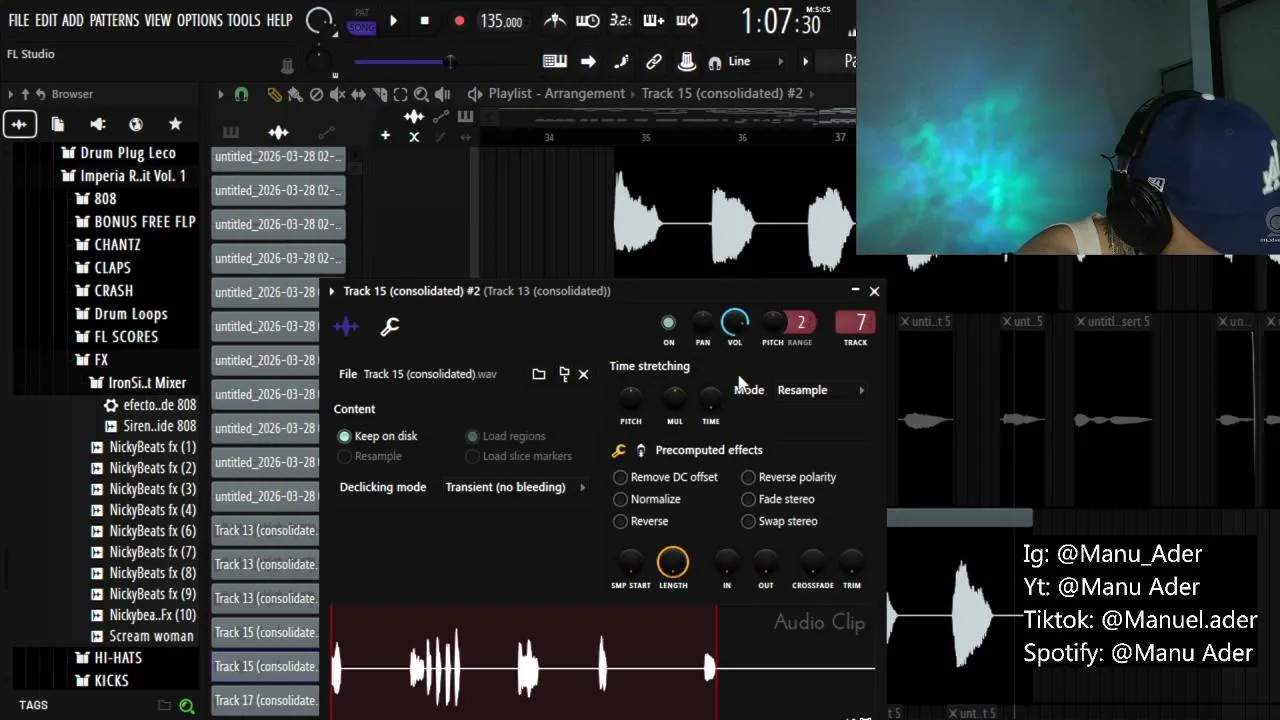Select the playlist Paint brush tool
The height and width of the screenshot is (720, 1280).
pyautogui.click(x=295, y=94)
